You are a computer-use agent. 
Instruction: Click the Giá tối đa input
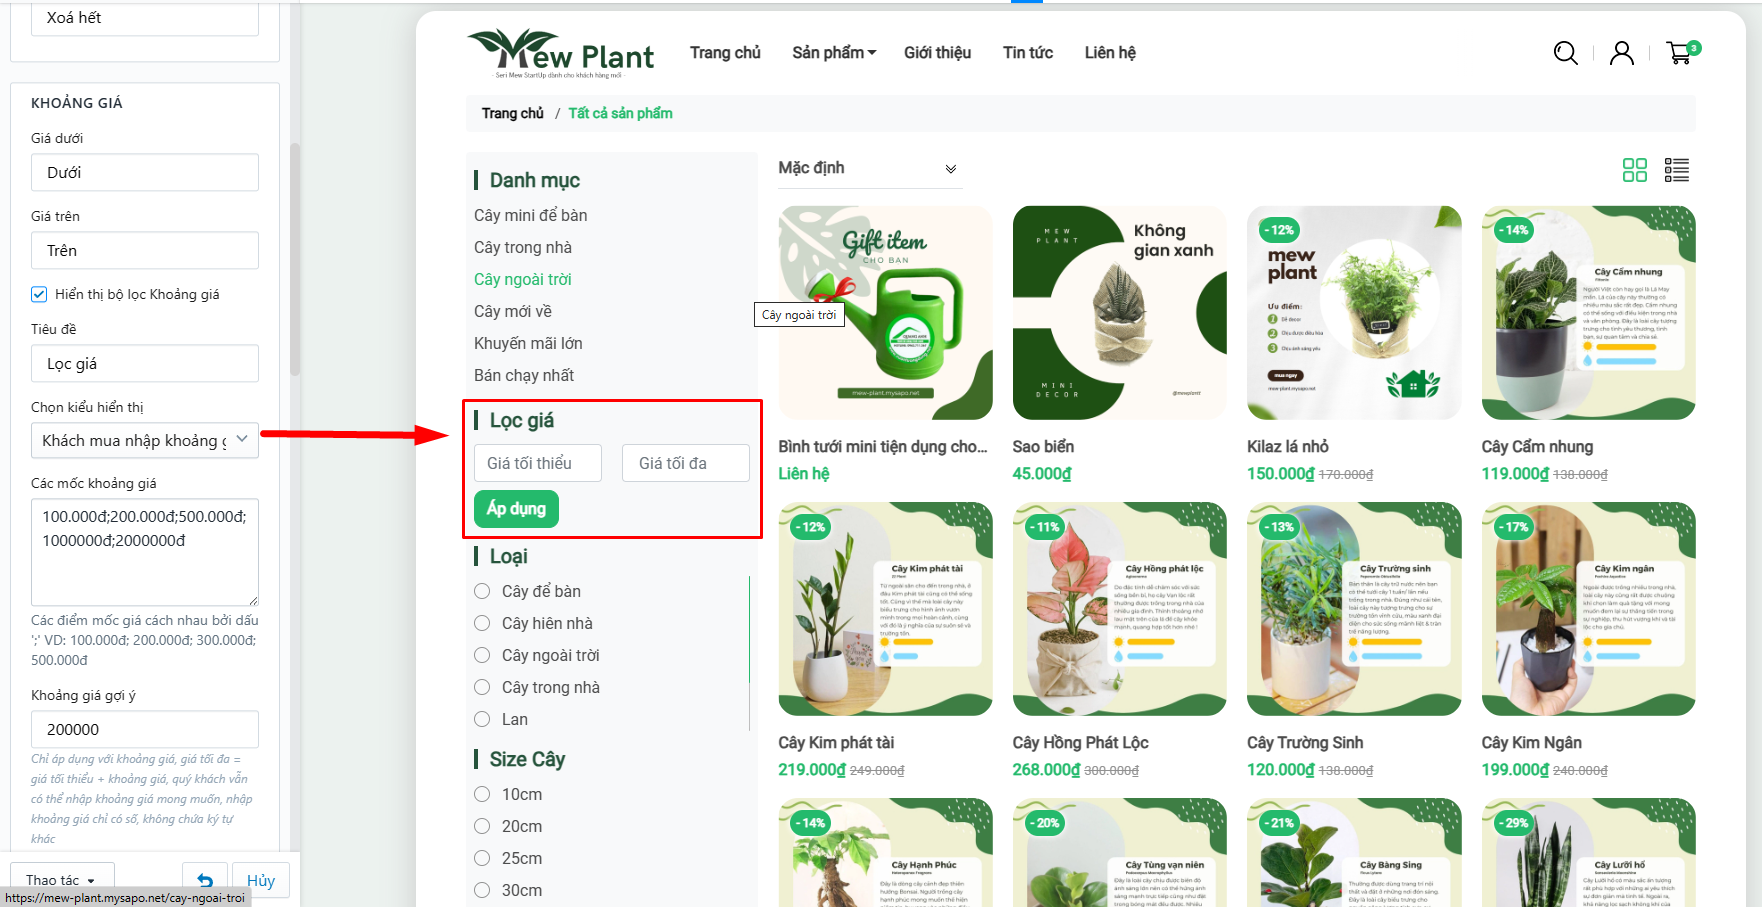(686, 463)
